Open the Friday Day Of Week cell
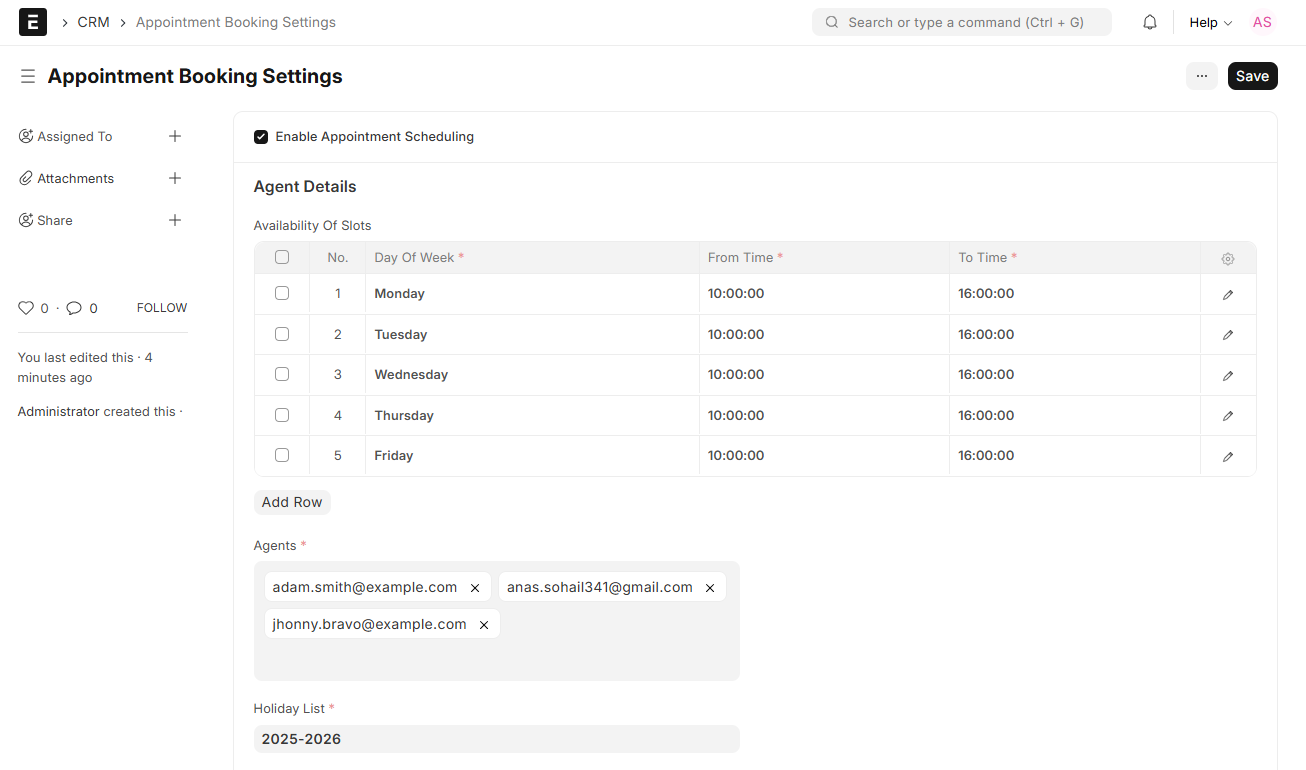 point(532,456)
